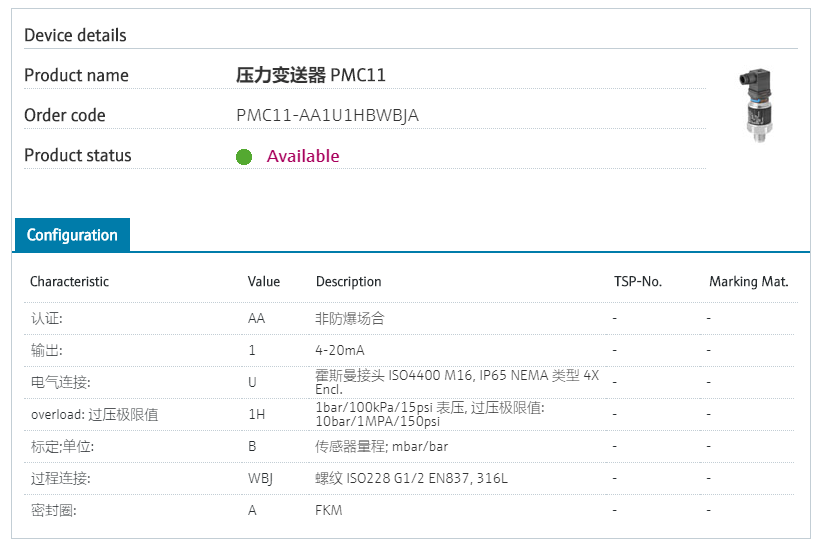Click the Description column header
The image size is (817, 546).
(x=349, y=281)
